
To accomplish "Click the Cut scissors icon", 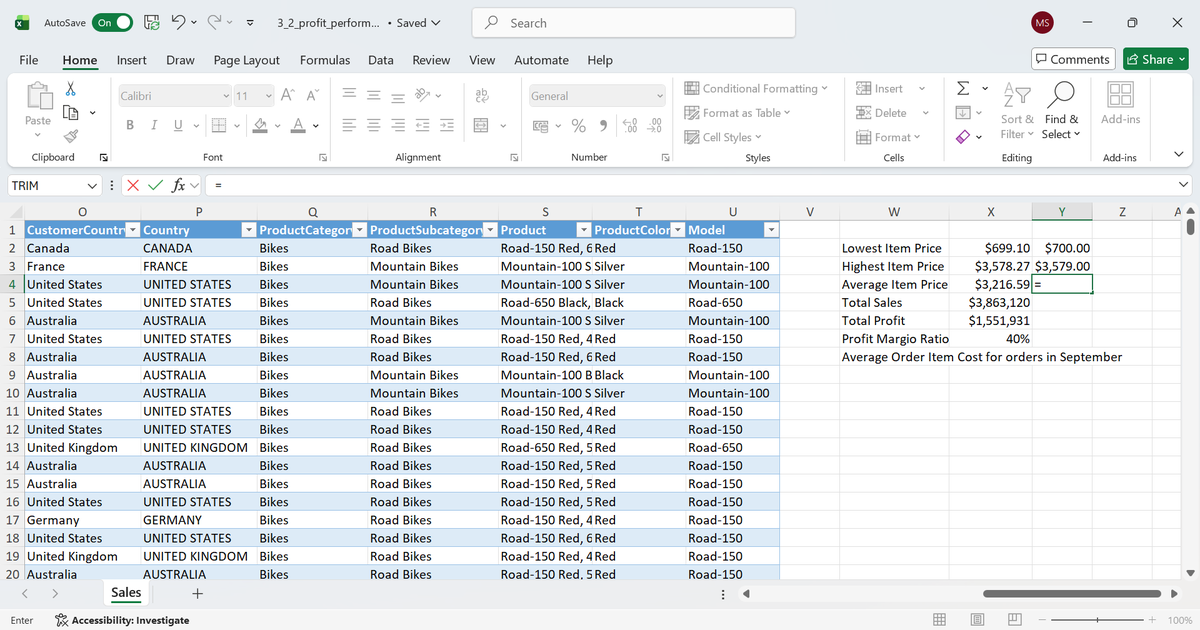I will [x=70, y=90].
